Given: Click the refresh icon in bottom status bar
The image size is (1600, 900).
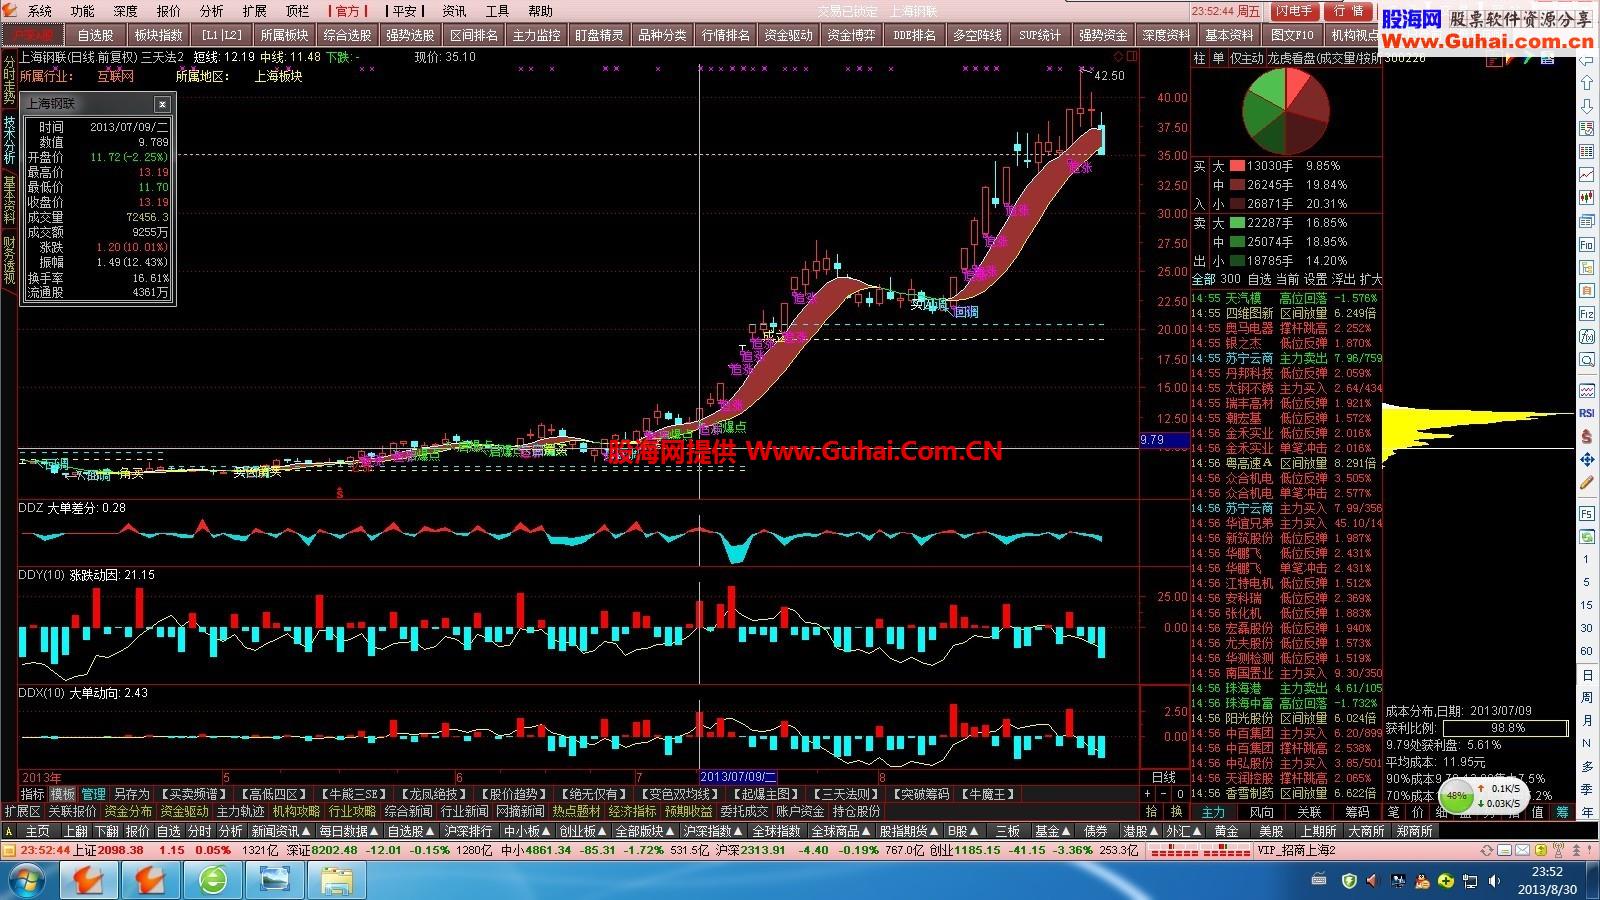Looking at the screenshot, I should coord(1487,850).
